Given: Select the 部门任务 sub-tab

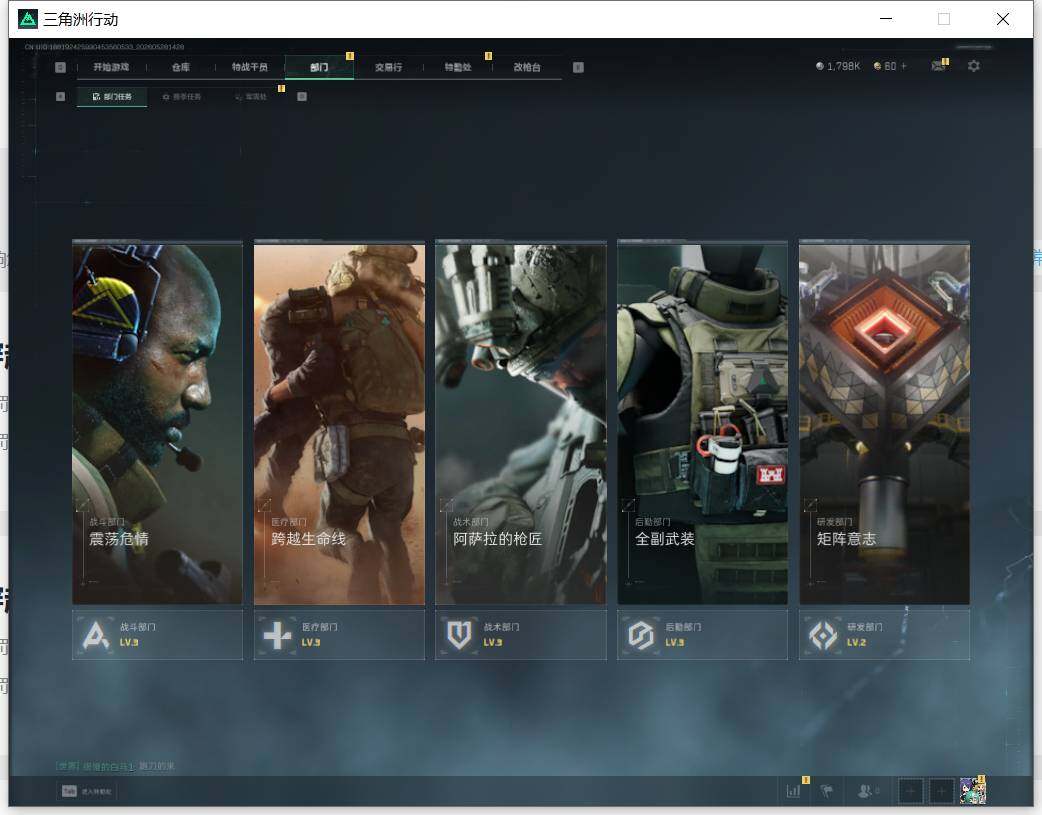Looking at the screenshot, I should (112, 96).
